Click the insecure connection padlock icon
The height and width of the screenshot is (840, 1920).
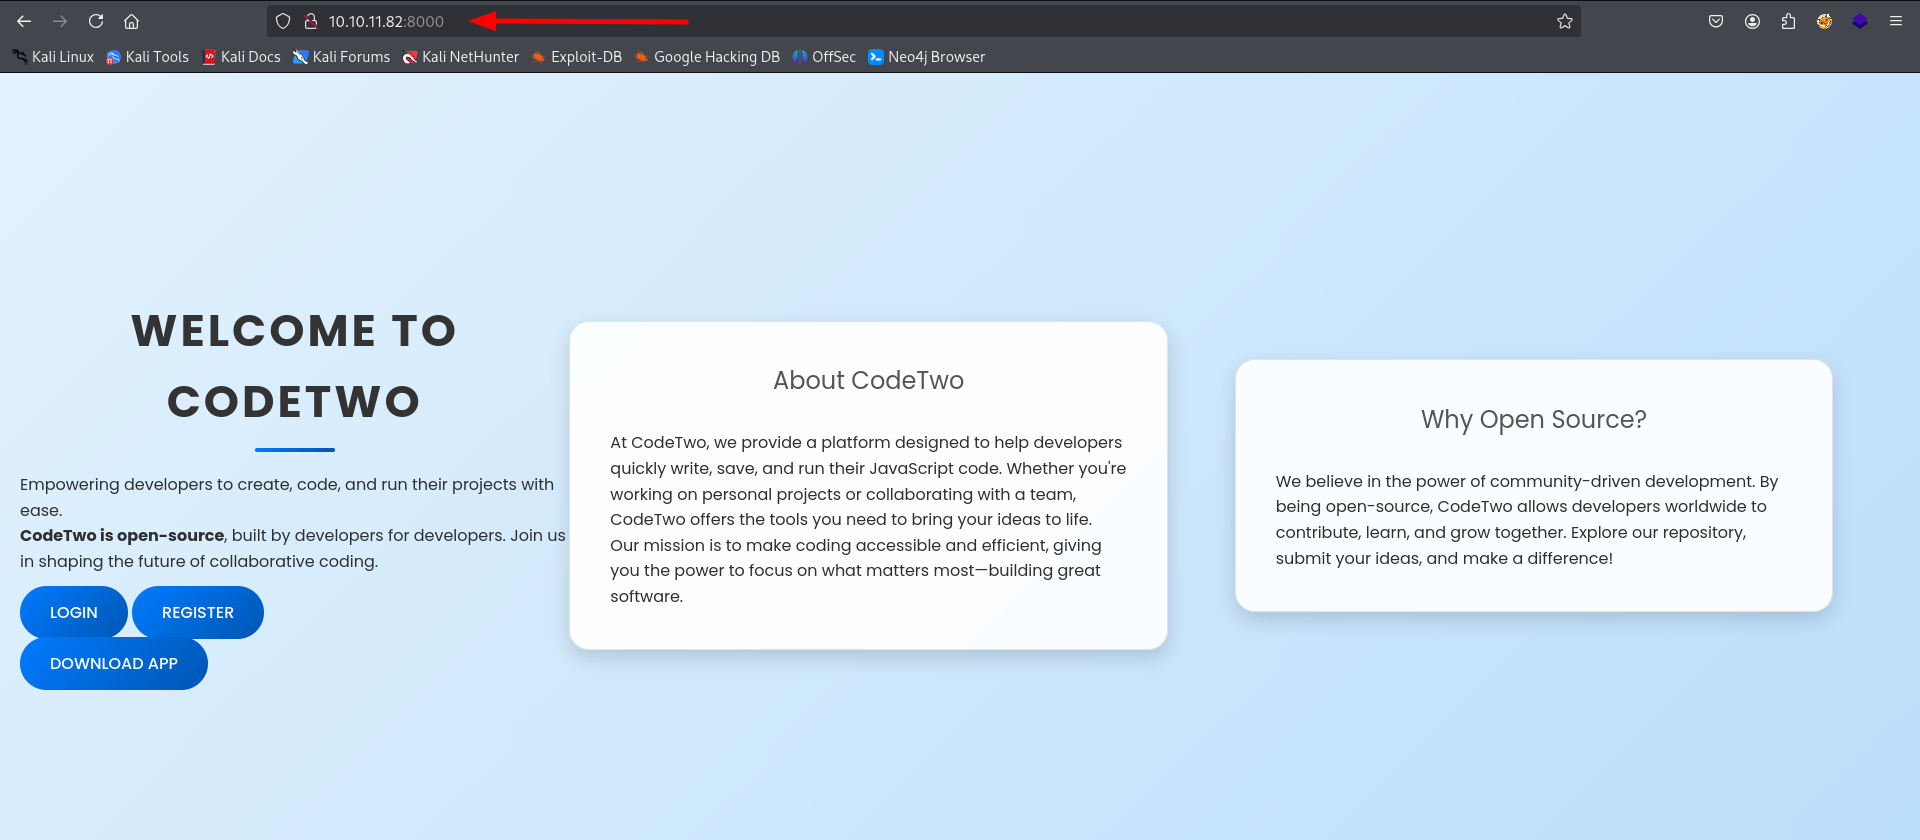[311, 21]
